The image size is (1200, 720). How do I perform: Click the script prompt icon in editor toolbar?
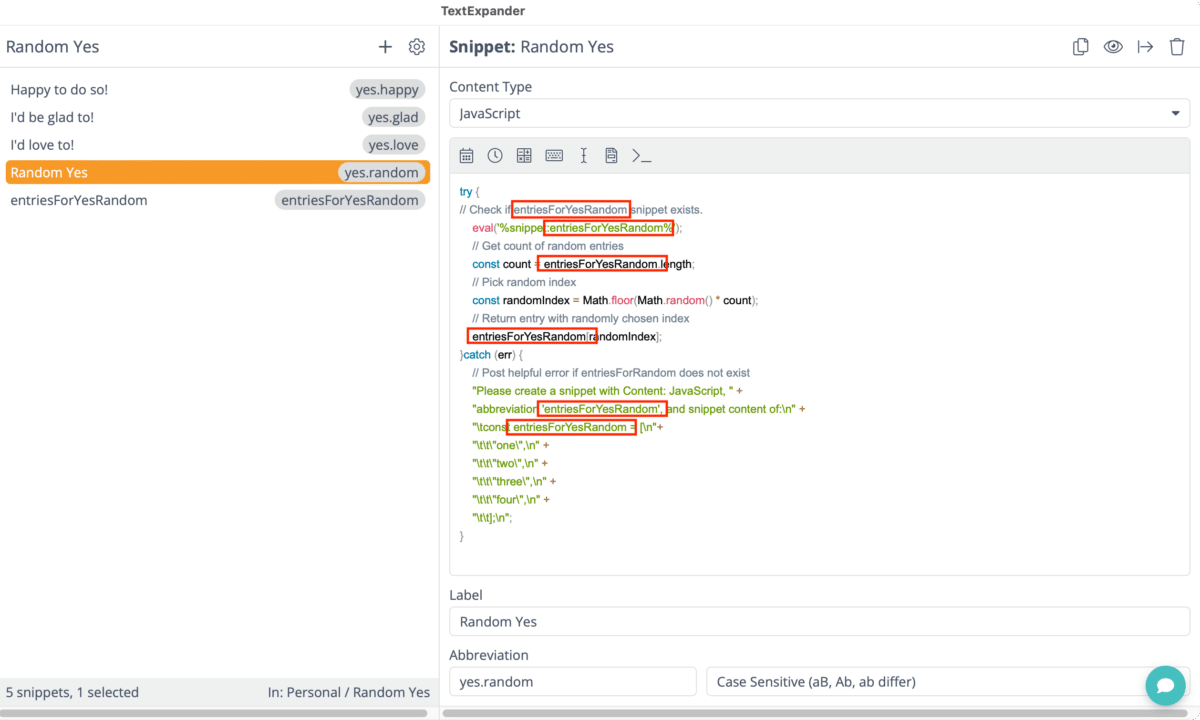[x=642, y=156]
